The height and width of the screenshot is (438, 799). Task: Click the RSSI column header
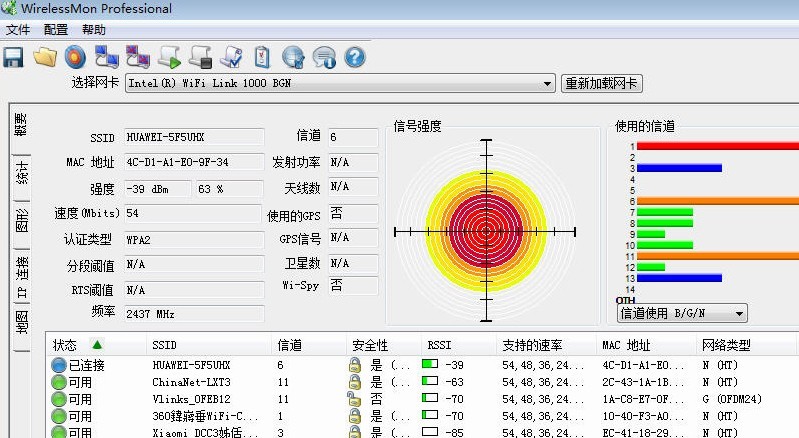[459, 345]
